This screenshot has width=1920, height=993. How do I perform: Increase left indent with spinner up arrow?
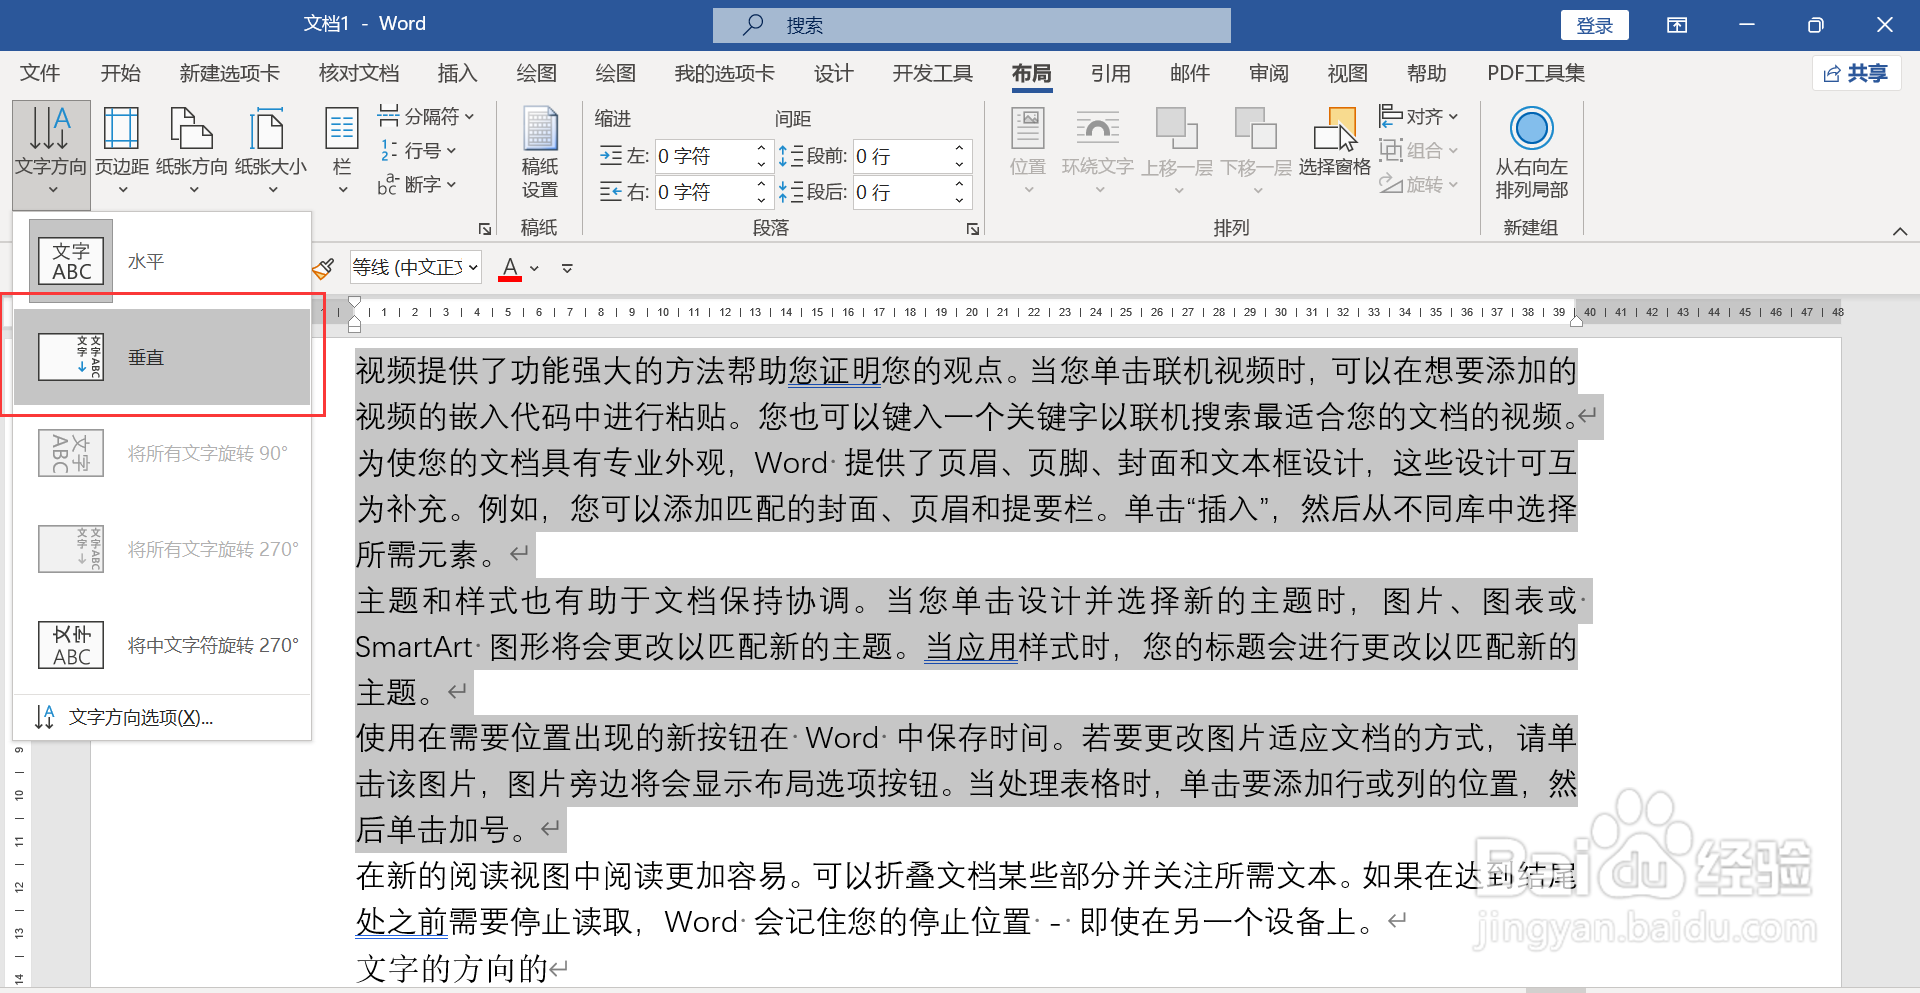761,148
